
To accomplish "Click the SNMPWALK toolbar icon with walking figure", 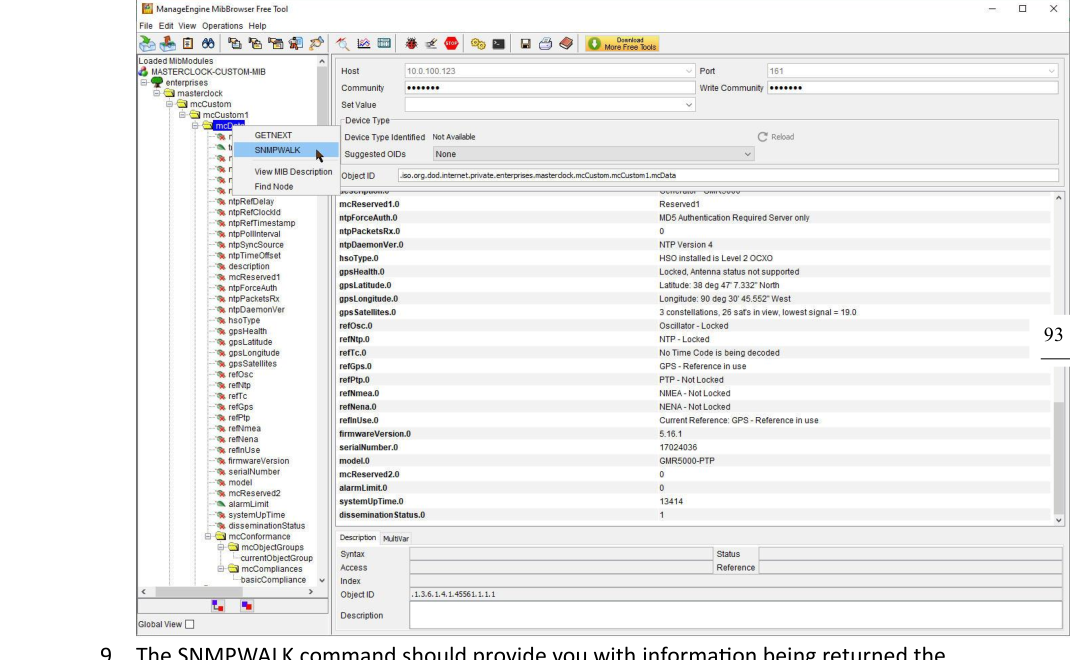I will 295,44.
